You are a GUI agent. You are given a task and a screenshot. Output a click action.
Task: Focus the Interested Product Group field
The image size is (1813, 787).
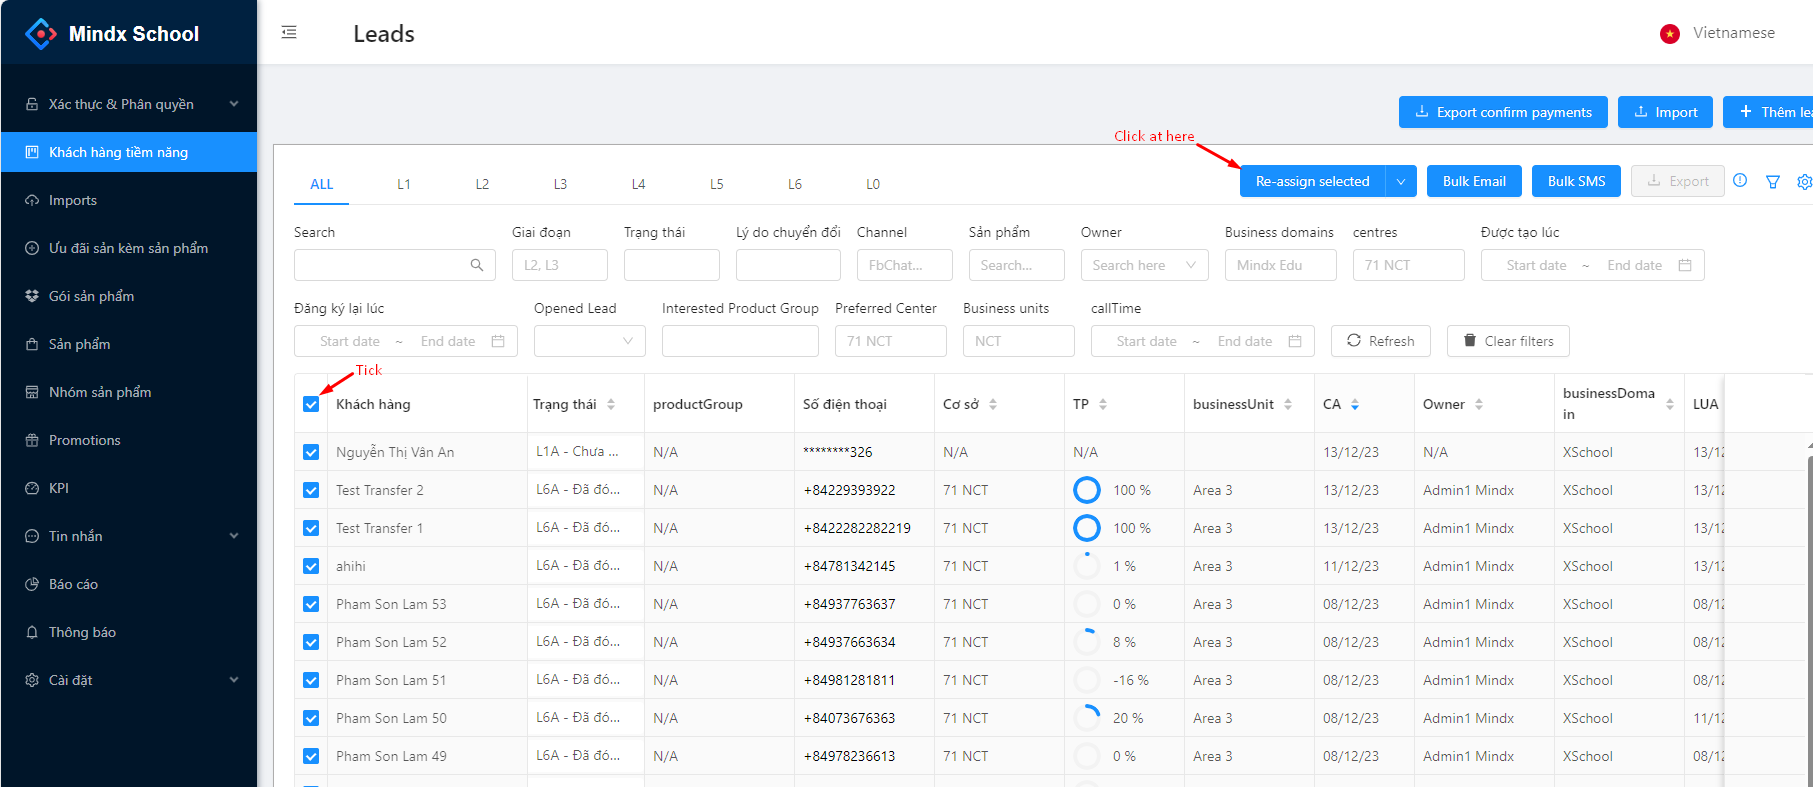tap(740, 341)
